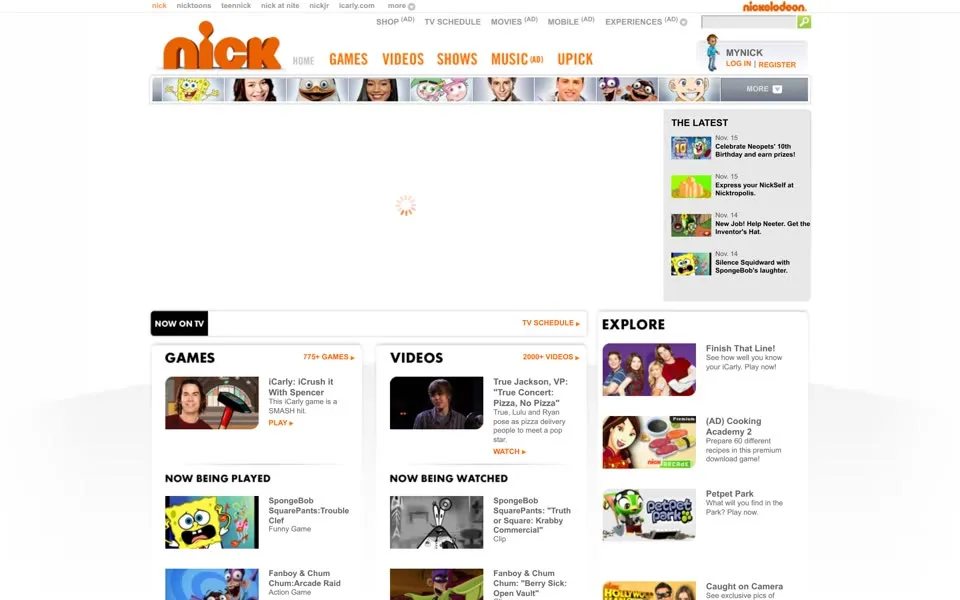Open 'Express your NickSelf at Nicktropolis' item
This screenshot has width=960, height=600.
[754, 189]
